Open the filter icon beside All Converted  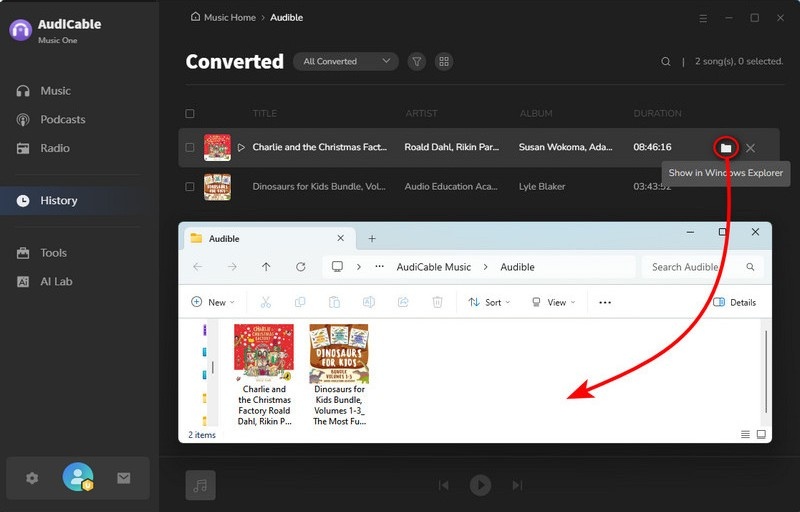[x=417, y=61]
